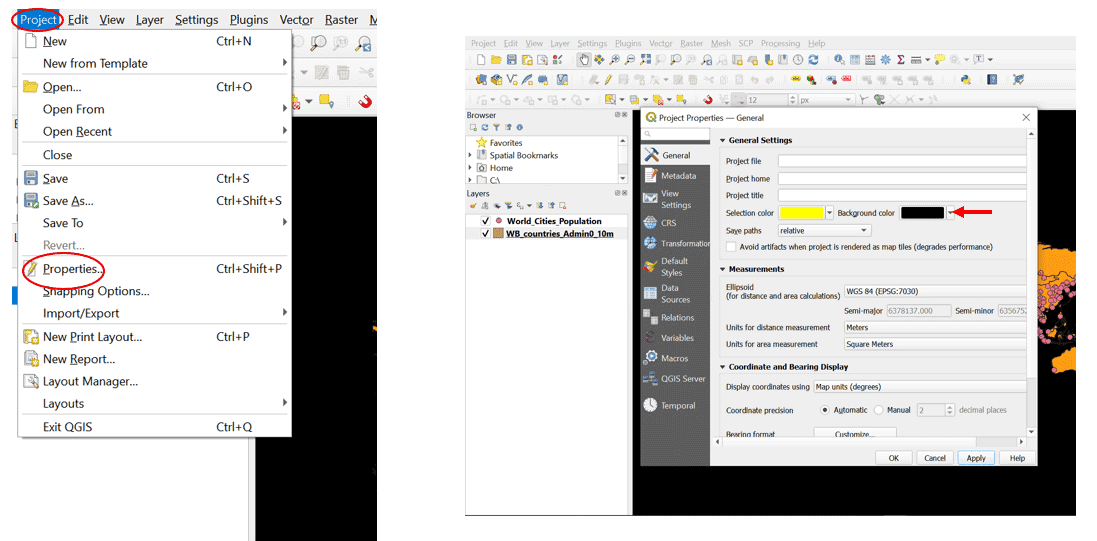Open Relations section in Project Properties
Screen dimensions: 1097x541
tap(675, 318)
